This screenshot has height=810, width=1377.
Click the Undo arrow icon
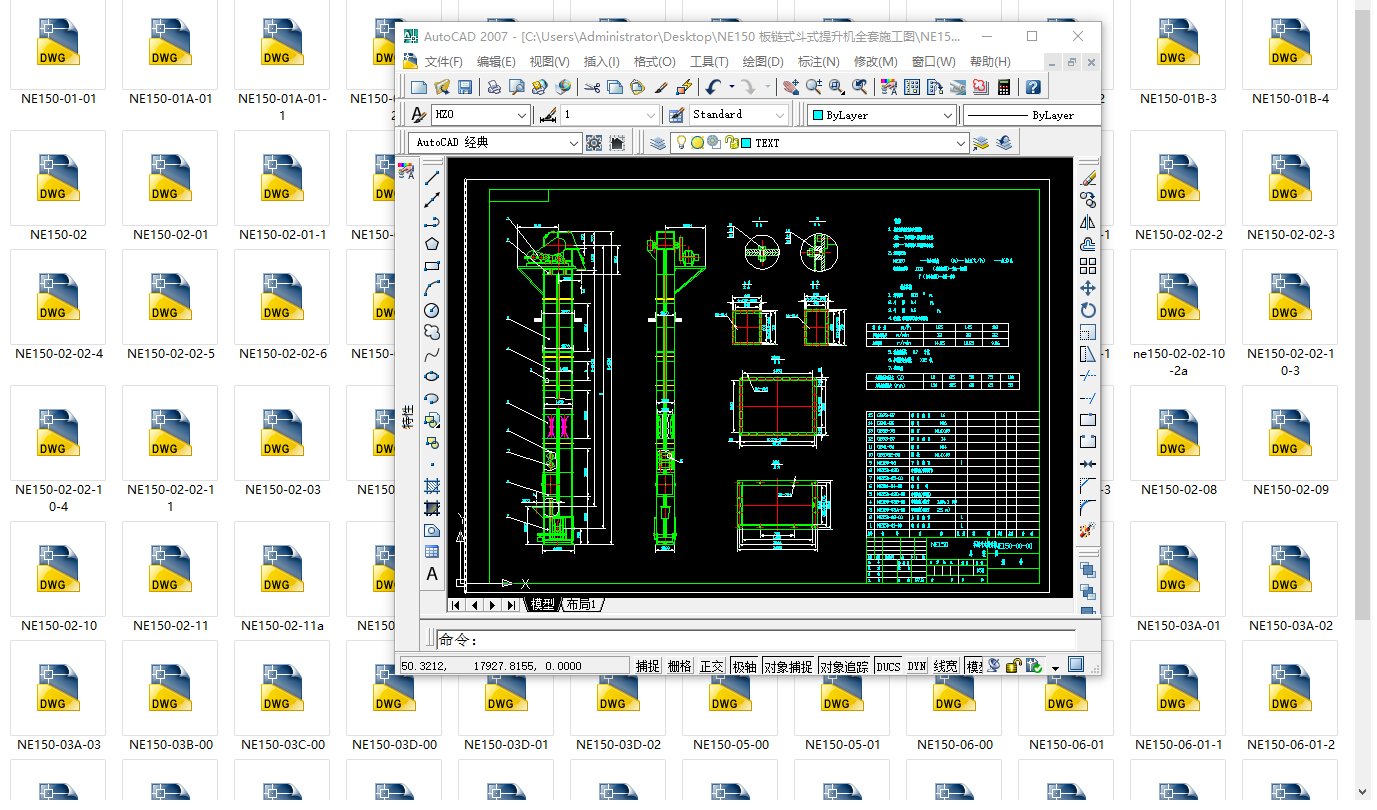point(713,88)
